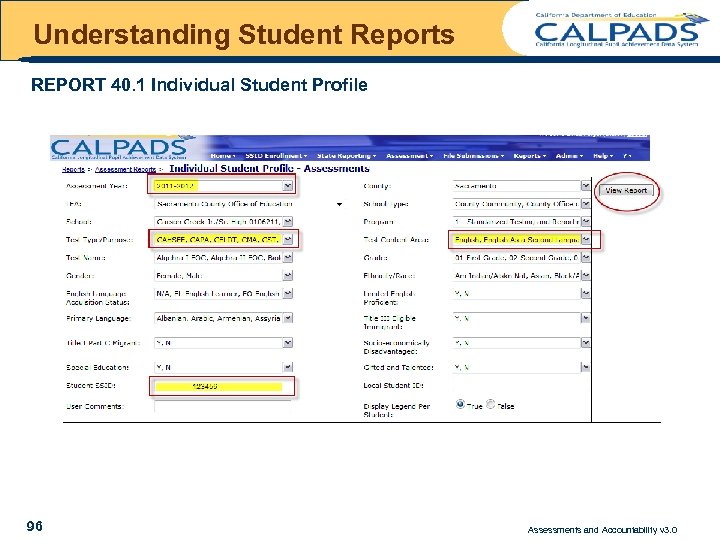
Task: Expand the Gender dropdown
Action: [x=288, y=276]
